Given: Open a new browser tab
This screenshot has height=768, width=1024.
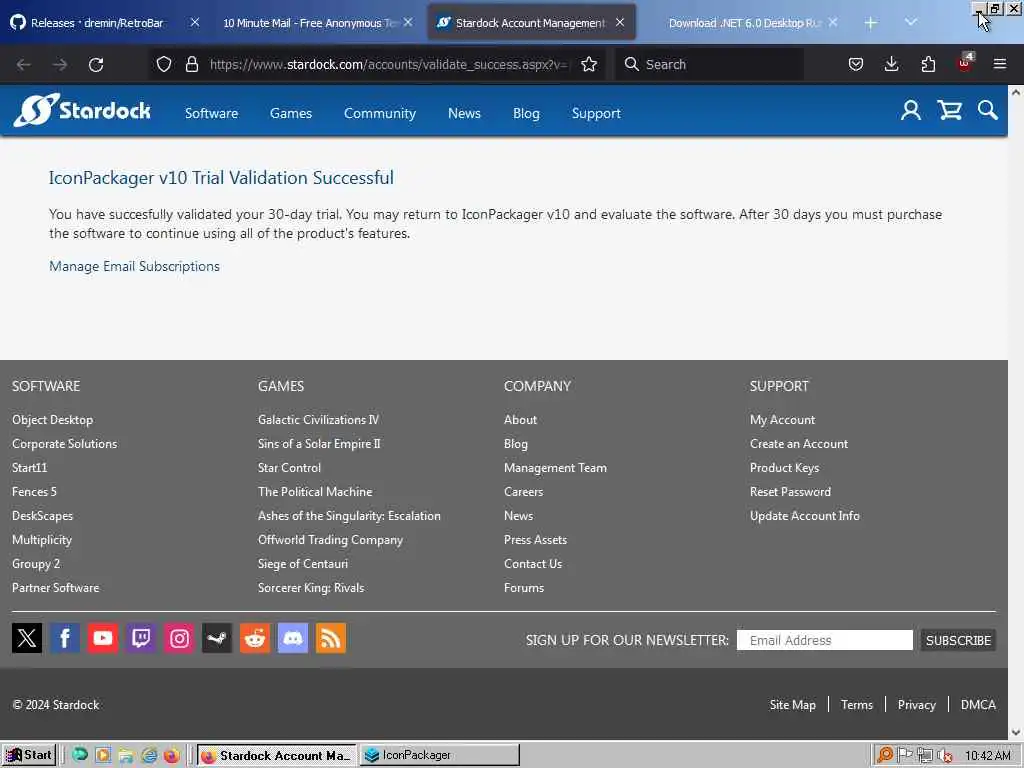Looking at the screenshot, I should tap(871, 23).
